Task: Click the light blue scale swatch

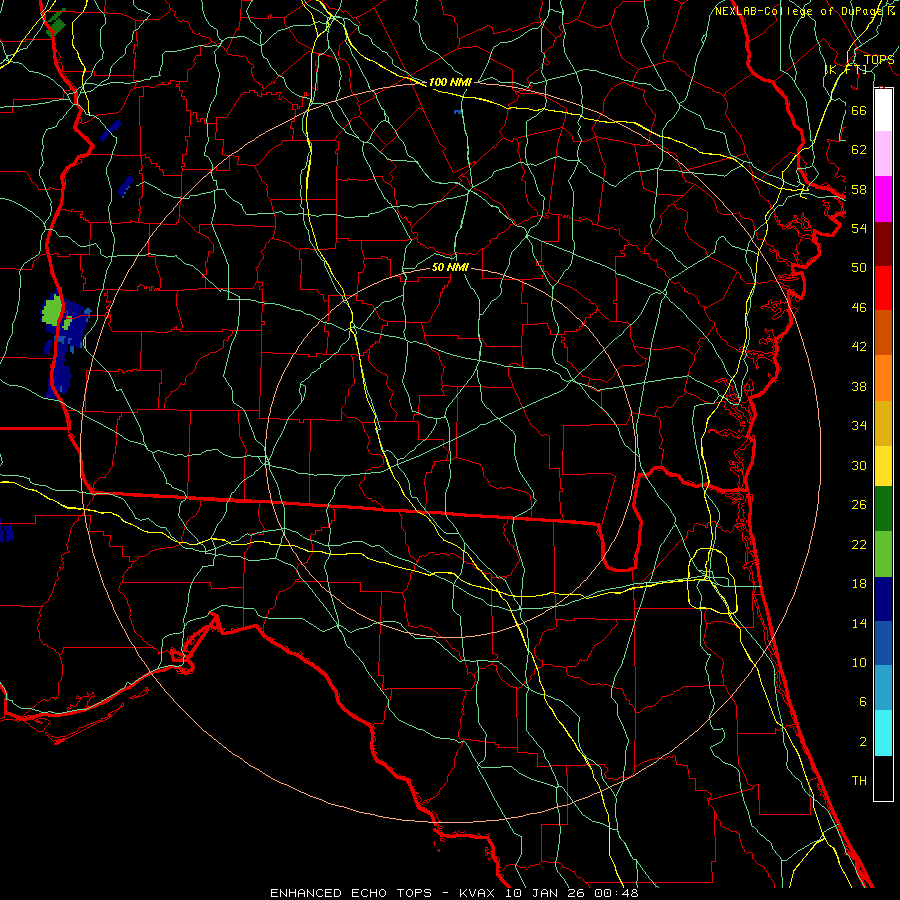Action: click(x=883, y=688)
